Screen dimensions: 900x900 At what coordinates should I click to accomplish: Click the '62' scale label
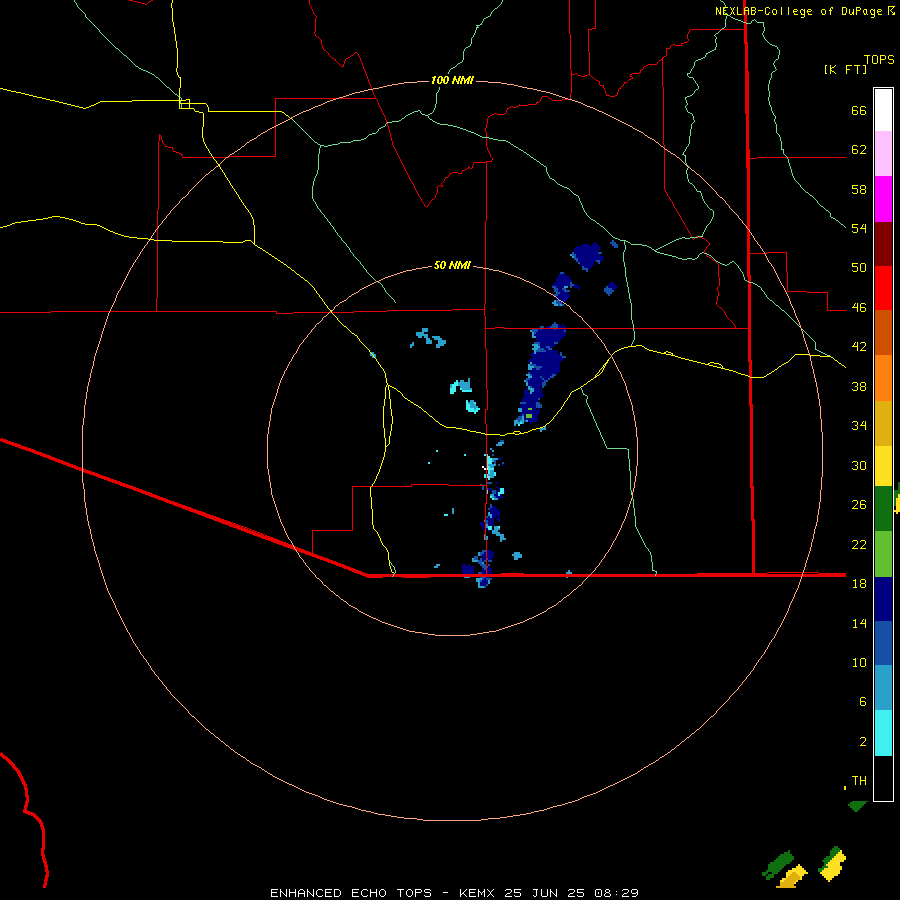[x=859, y=150]
